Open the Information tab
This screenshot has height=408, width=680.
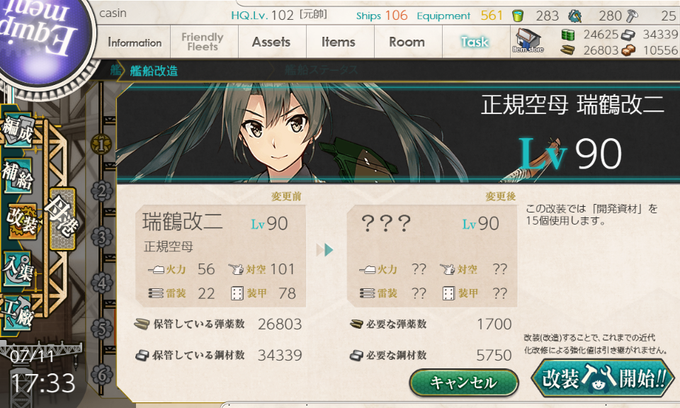pyautogui.click(x=134, y=42)
